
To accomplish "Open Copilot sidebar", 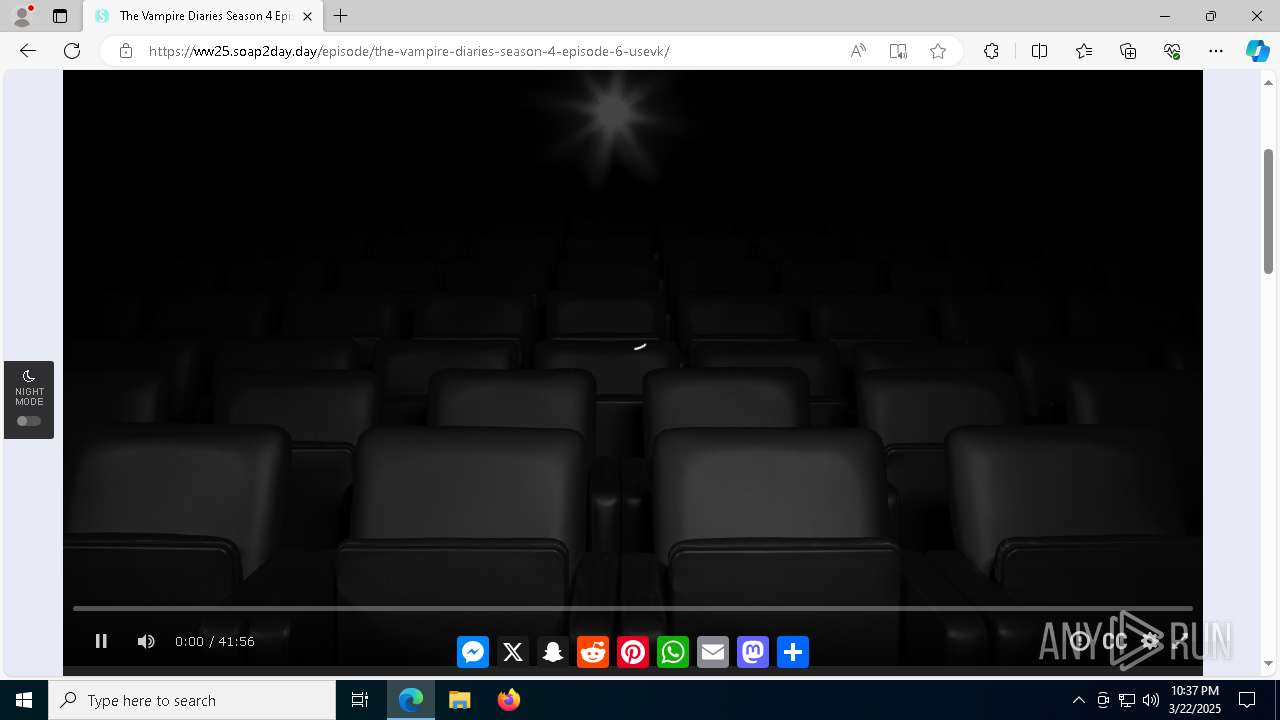I will [1258, 51].
